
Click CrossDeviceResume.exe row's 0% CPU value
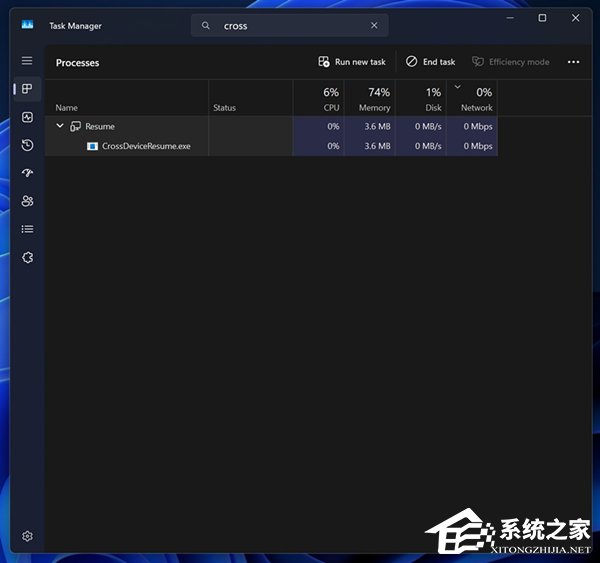[x=333, y=146]
